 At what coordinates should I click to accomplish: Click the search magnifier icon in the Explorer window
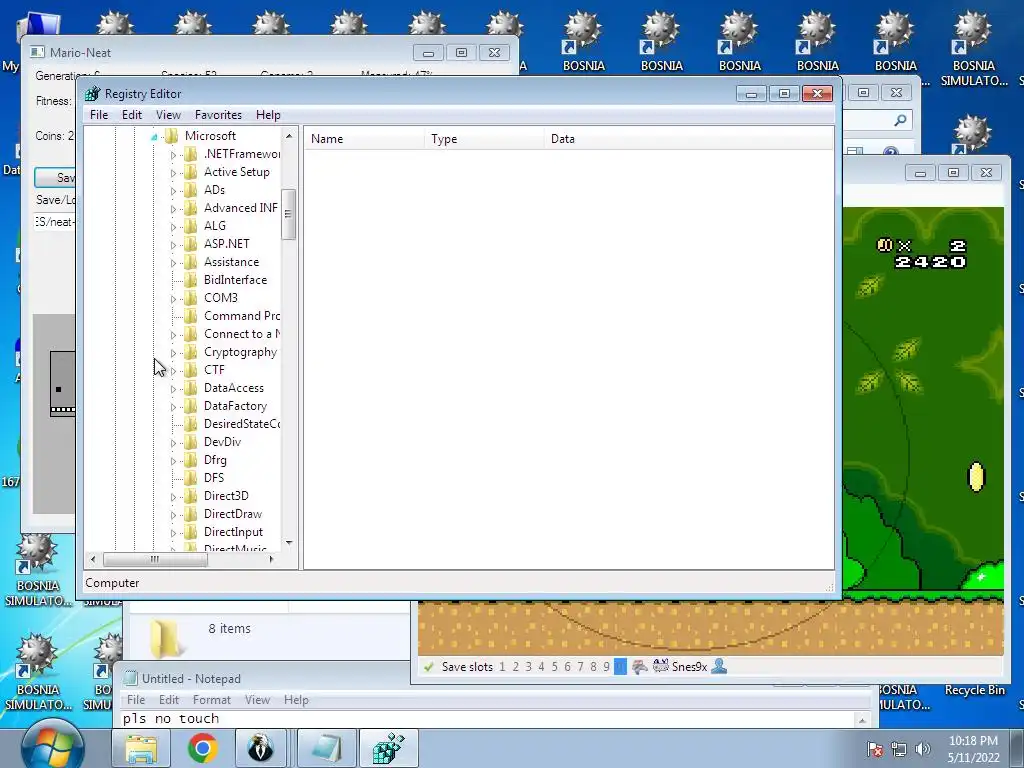tap(900, 120)
